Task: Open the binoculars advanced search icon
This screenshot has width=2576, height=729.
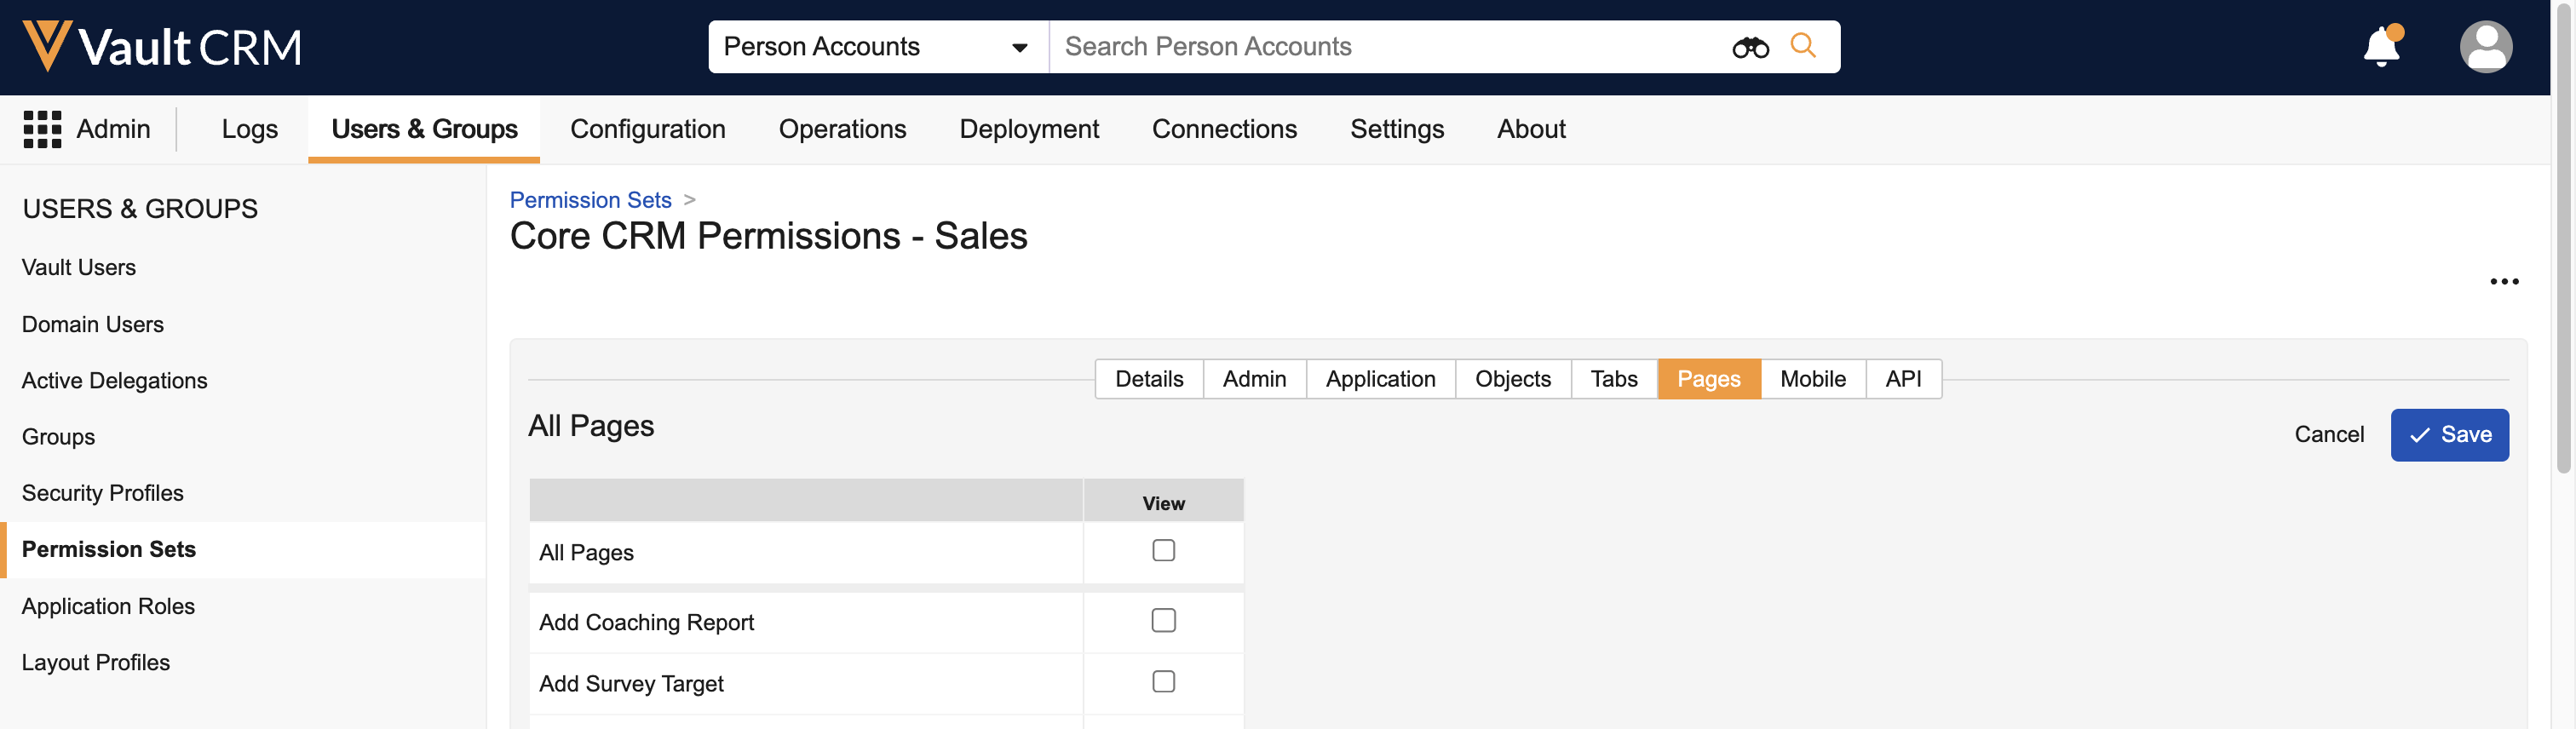Action: (x=1749, y=47)
